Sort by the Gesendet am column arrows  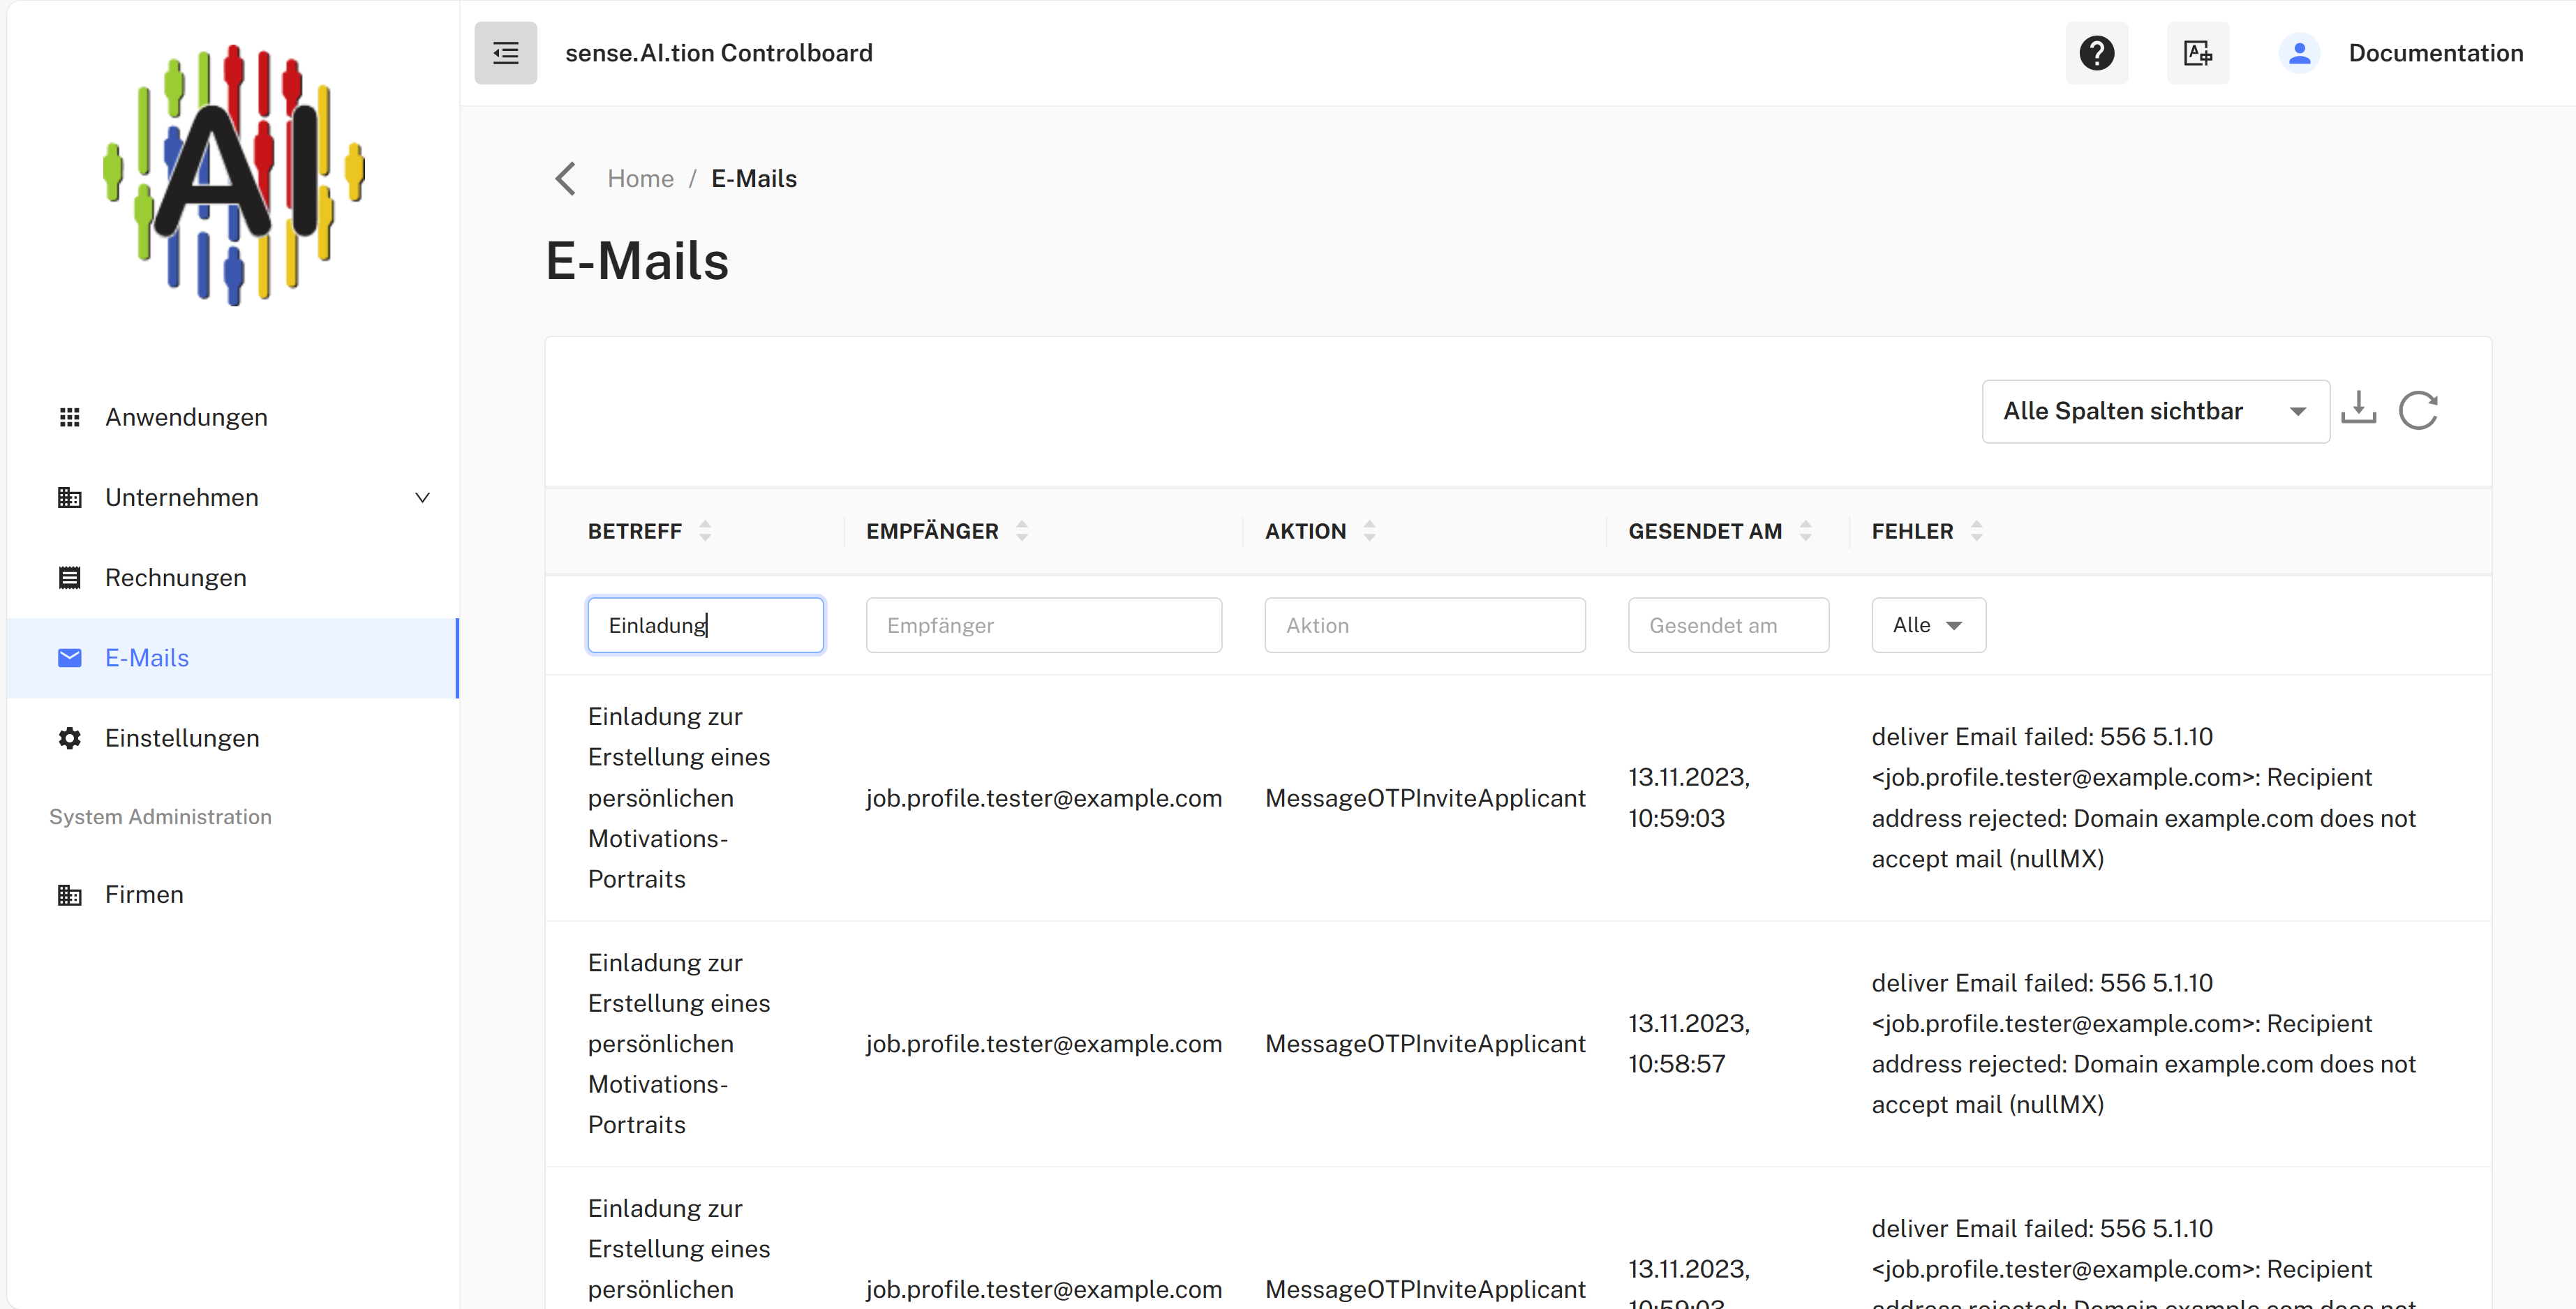click(1805, 531)
